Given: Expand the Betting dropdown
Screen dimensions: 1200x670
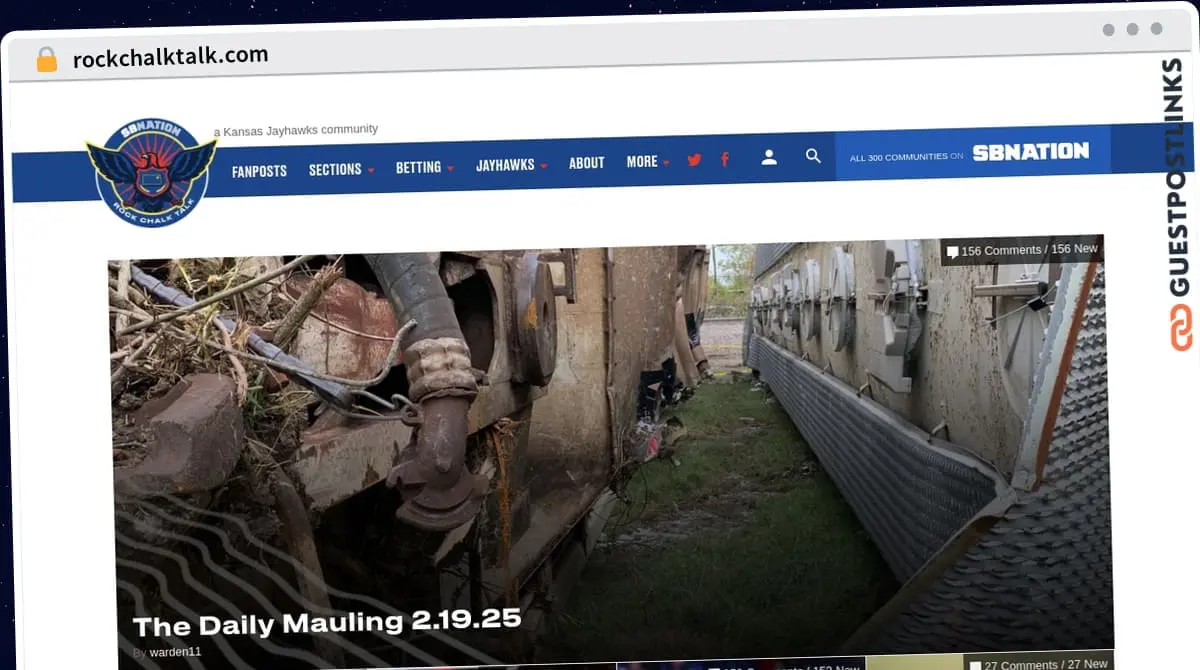Looking at the screenshot, I should click(x=424, y=167).
